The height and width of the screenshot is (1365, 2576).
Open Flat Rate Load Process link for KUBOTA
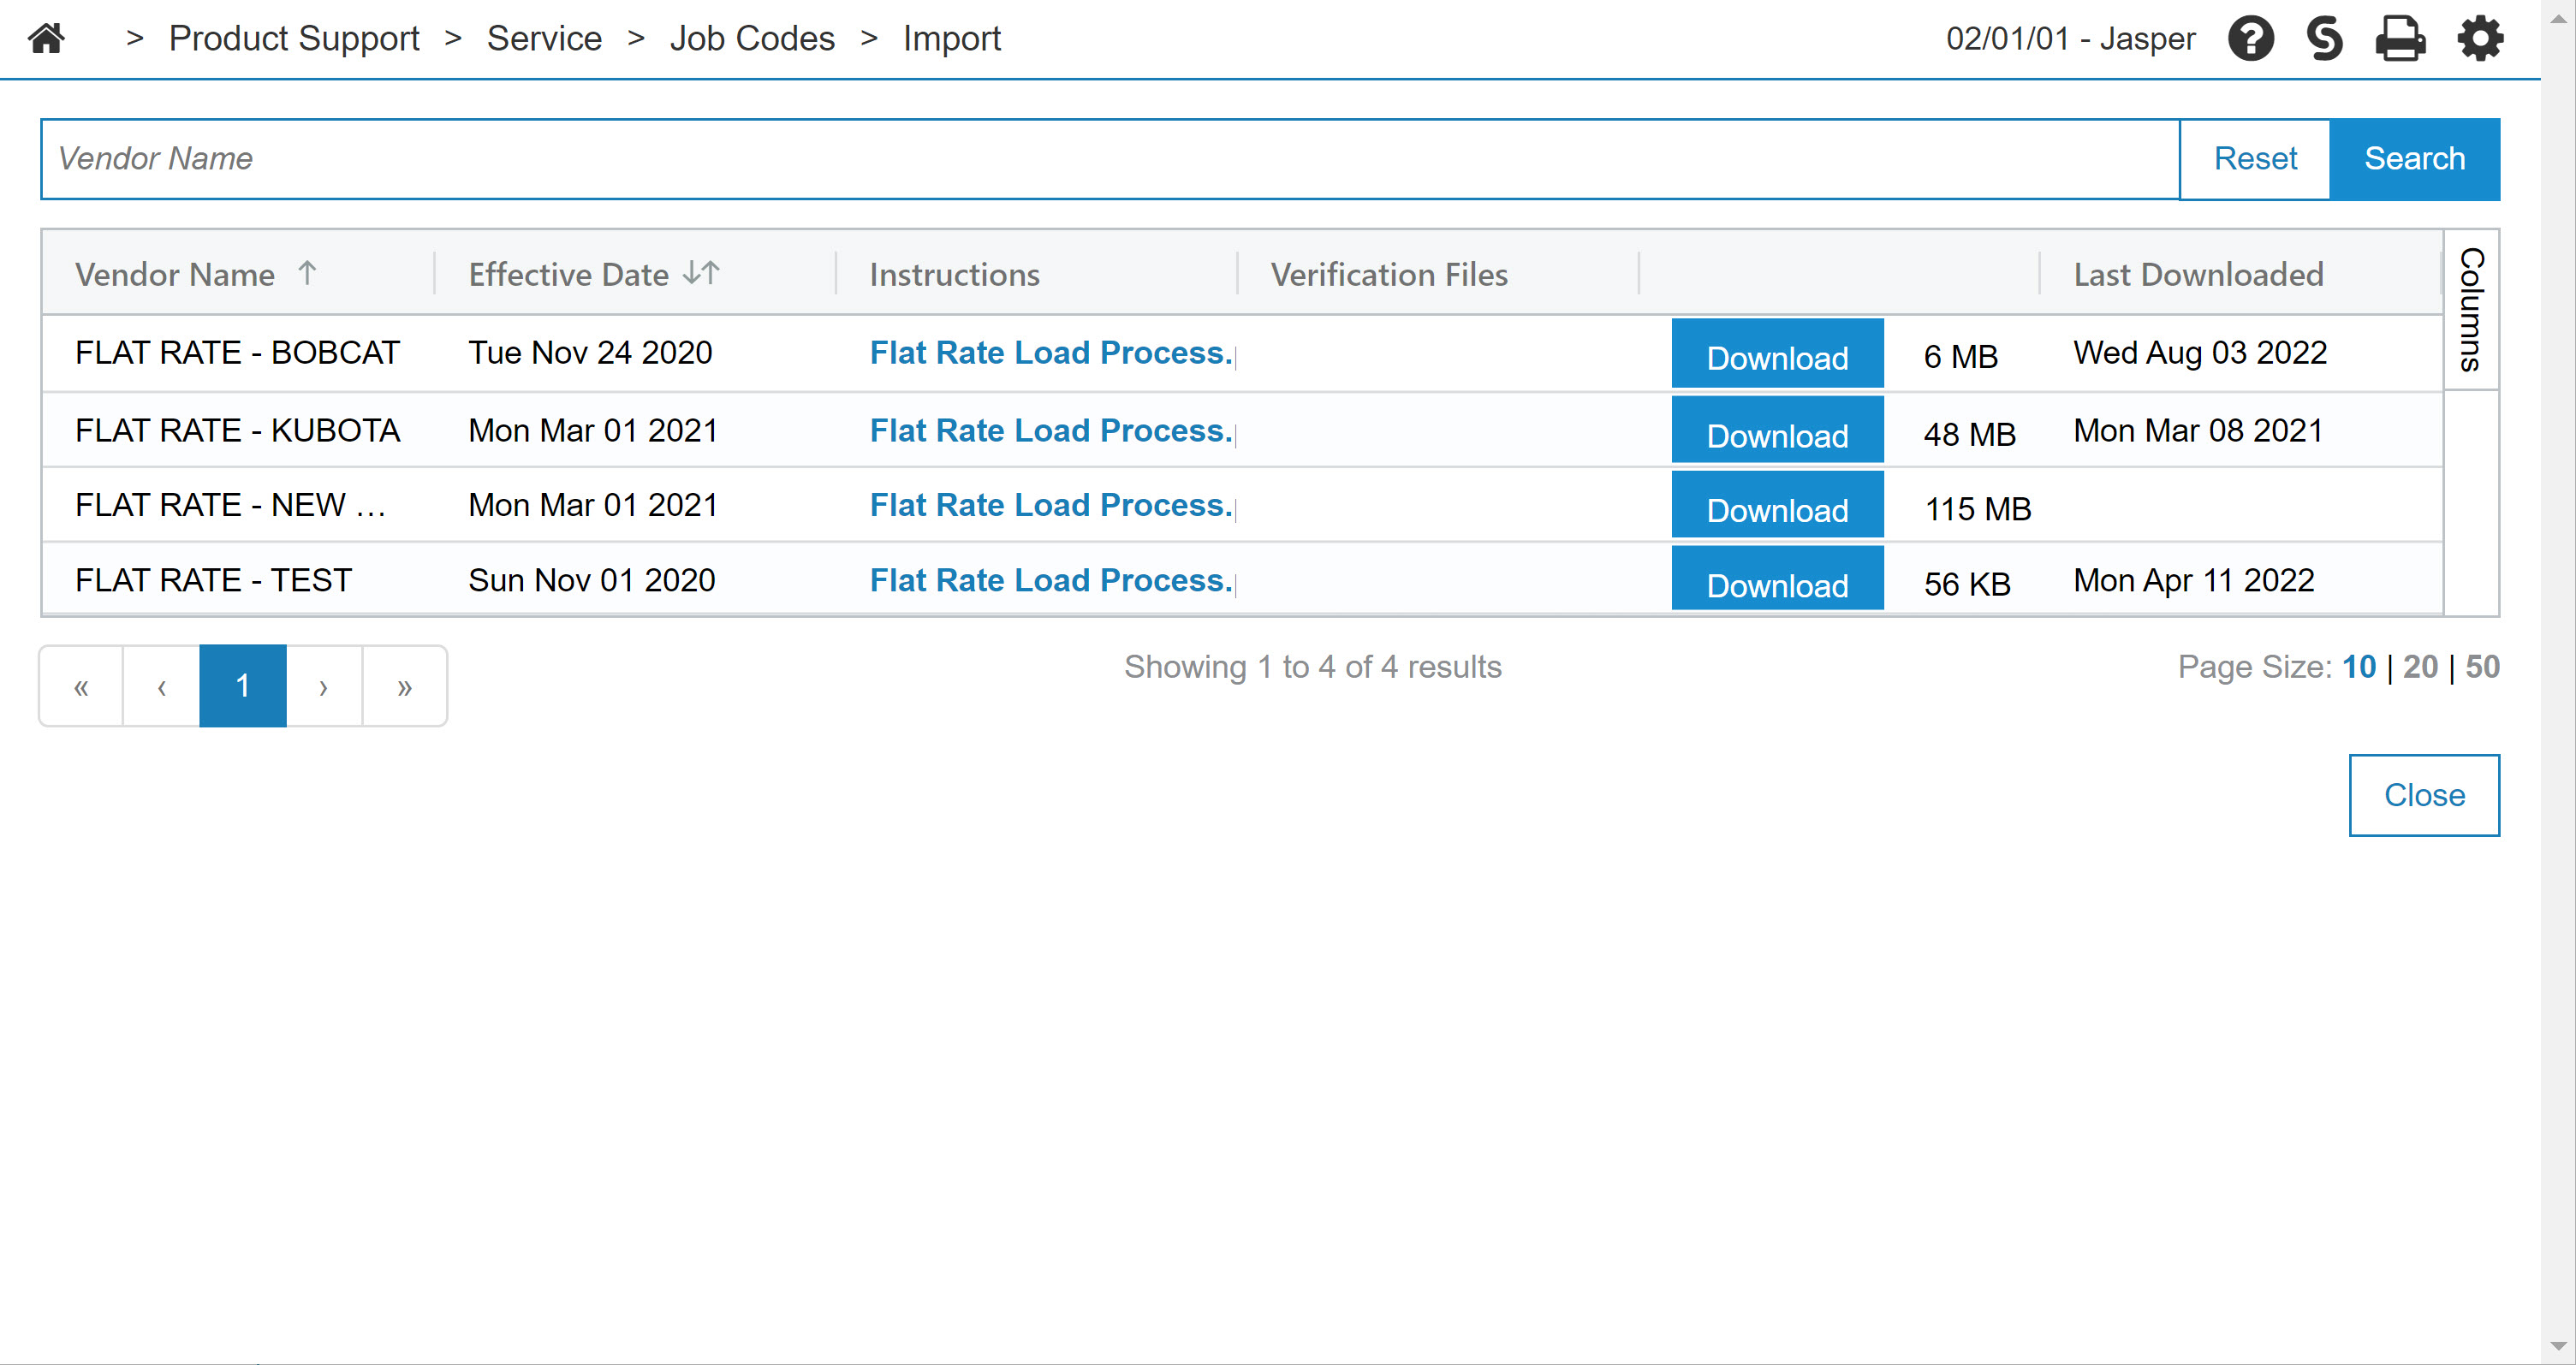point(1051,430)
